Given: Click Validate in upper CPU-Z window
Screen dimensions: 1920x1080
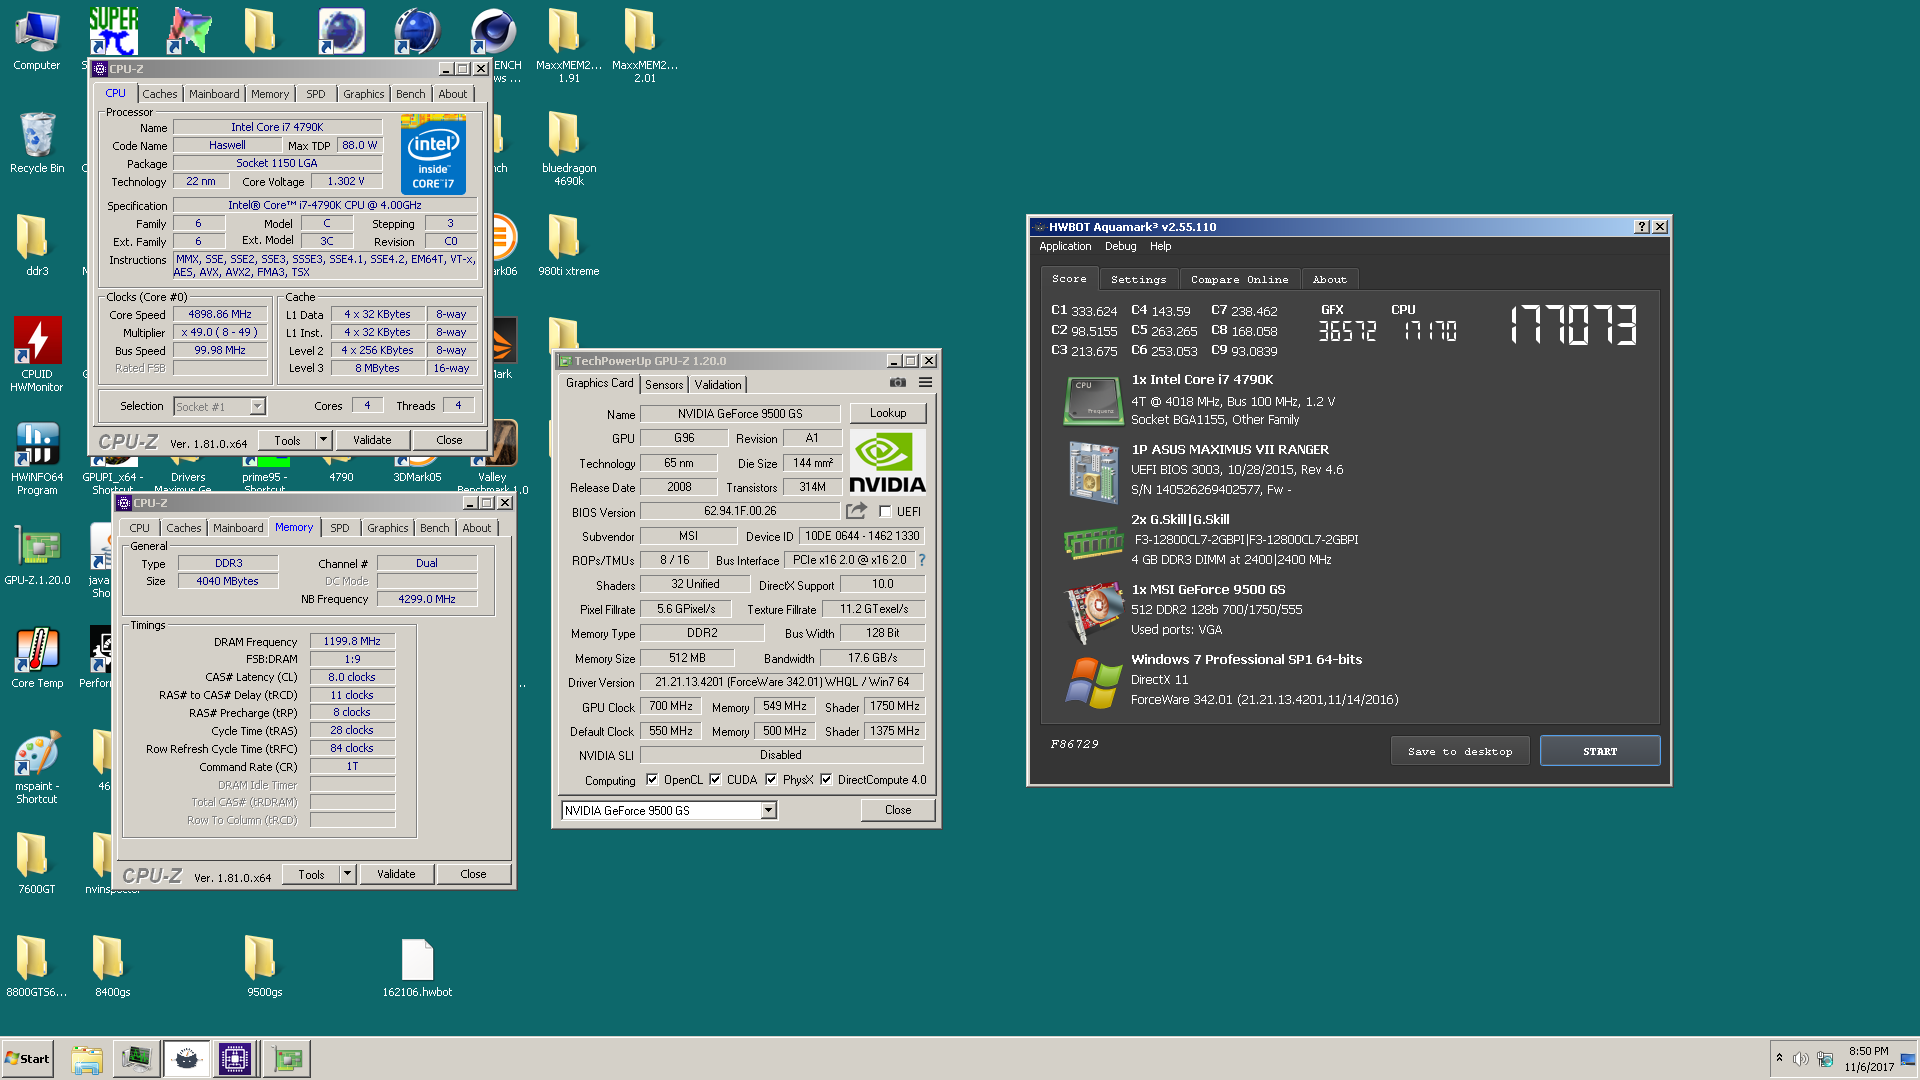Looking at the screenshot, I should 372,440.
